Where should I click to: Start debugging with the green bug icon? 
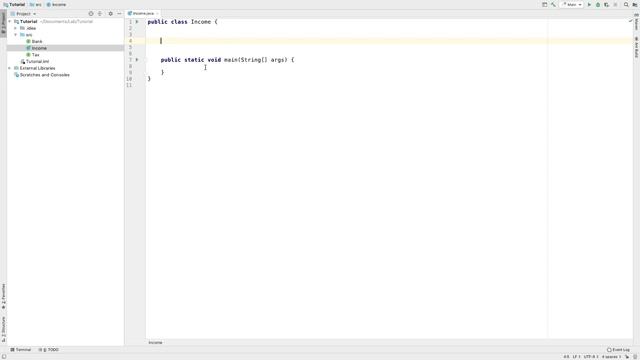598,4
